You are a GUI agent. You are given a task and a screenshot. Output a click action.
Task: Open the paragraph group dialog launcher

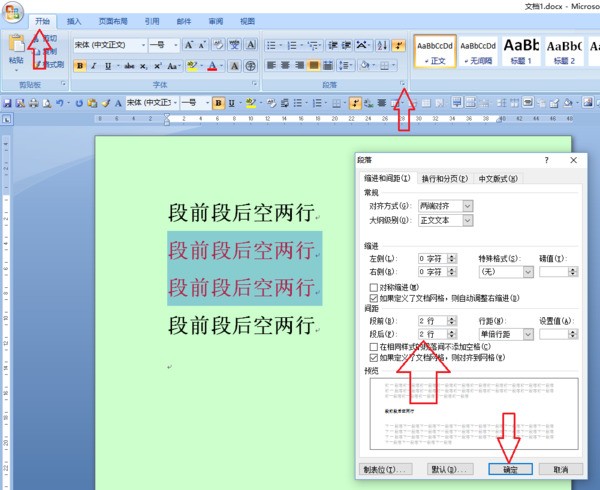point(402,84)
